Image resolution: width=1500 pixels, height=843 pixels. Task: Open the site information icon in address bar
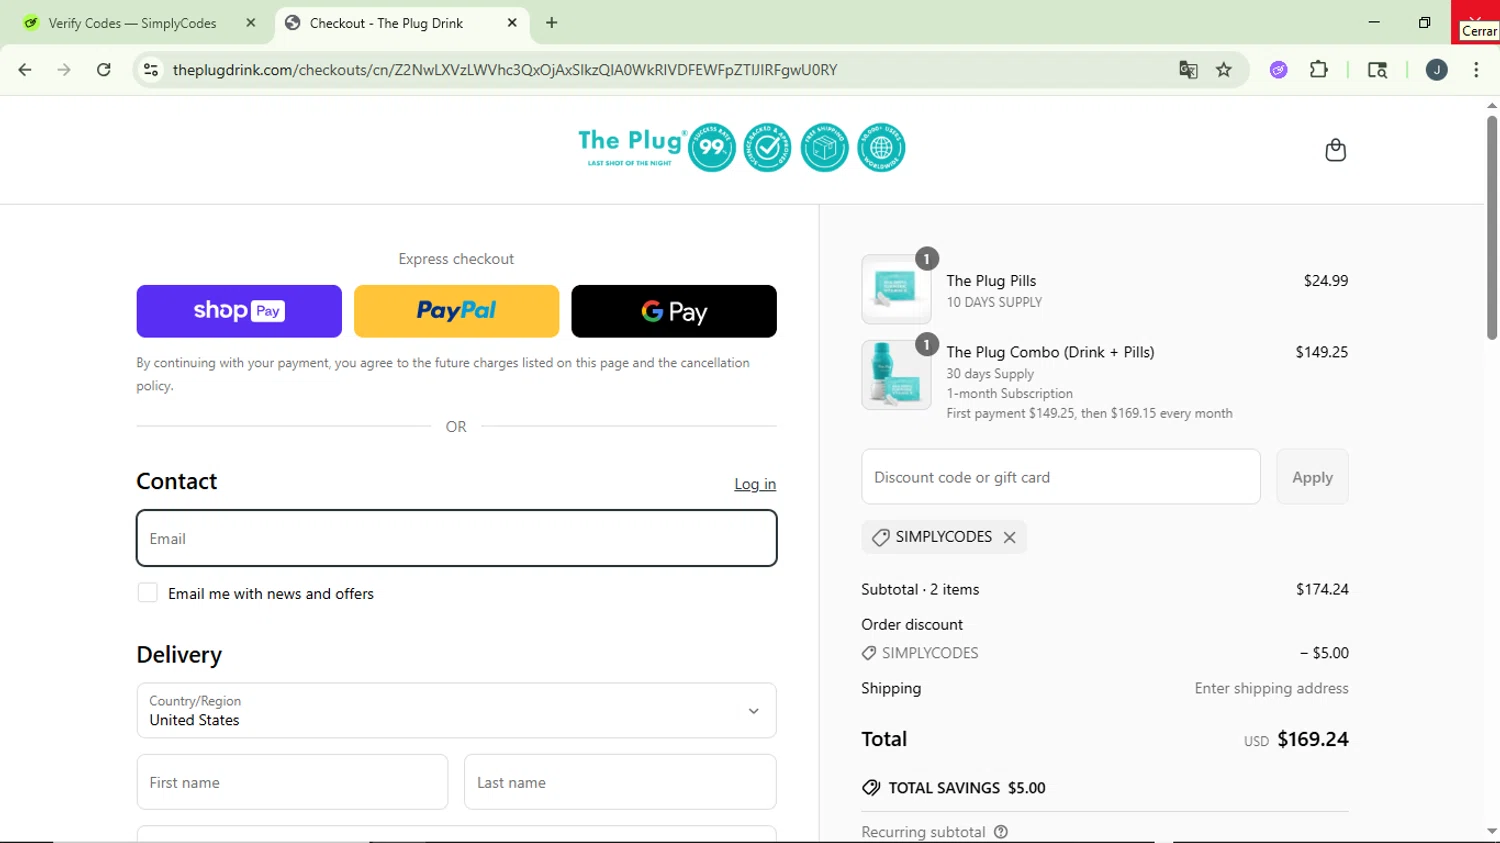point(151,70)
